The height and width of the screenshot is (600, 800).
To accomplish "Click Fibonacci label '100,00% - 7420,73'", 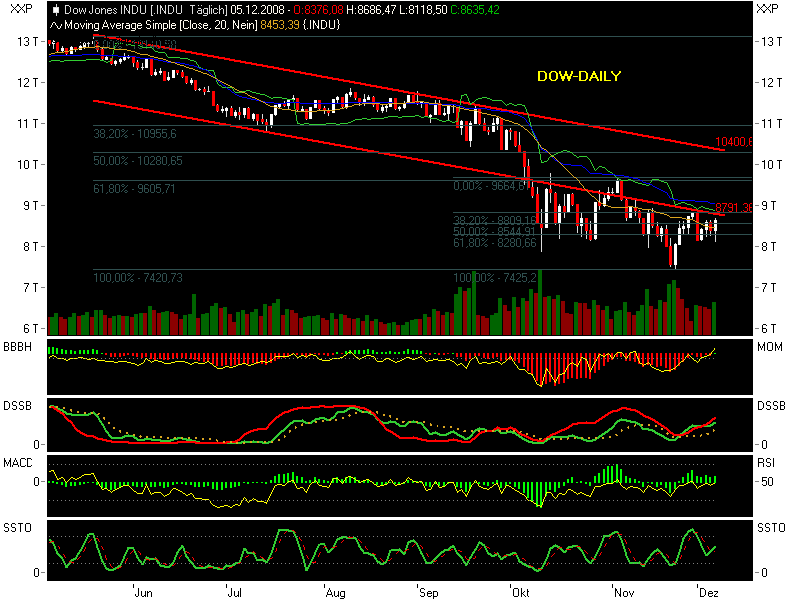I will pyautogui.click(x=138, y=278).
